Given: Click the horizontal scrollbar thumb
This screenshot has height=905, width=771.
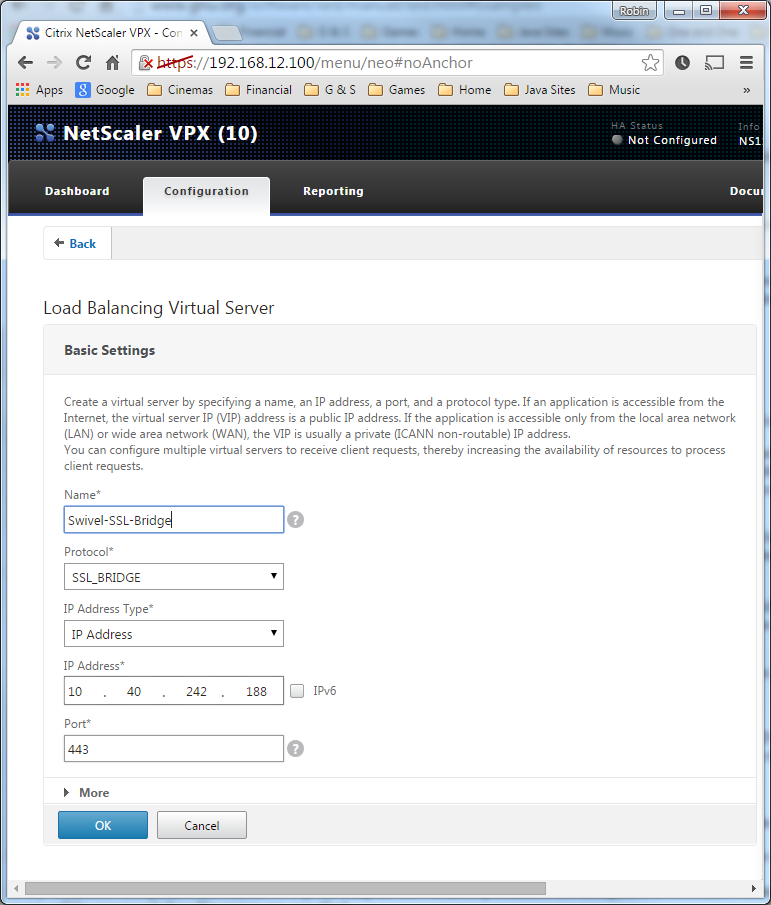Looking at the screenshot, I should 285,888.
